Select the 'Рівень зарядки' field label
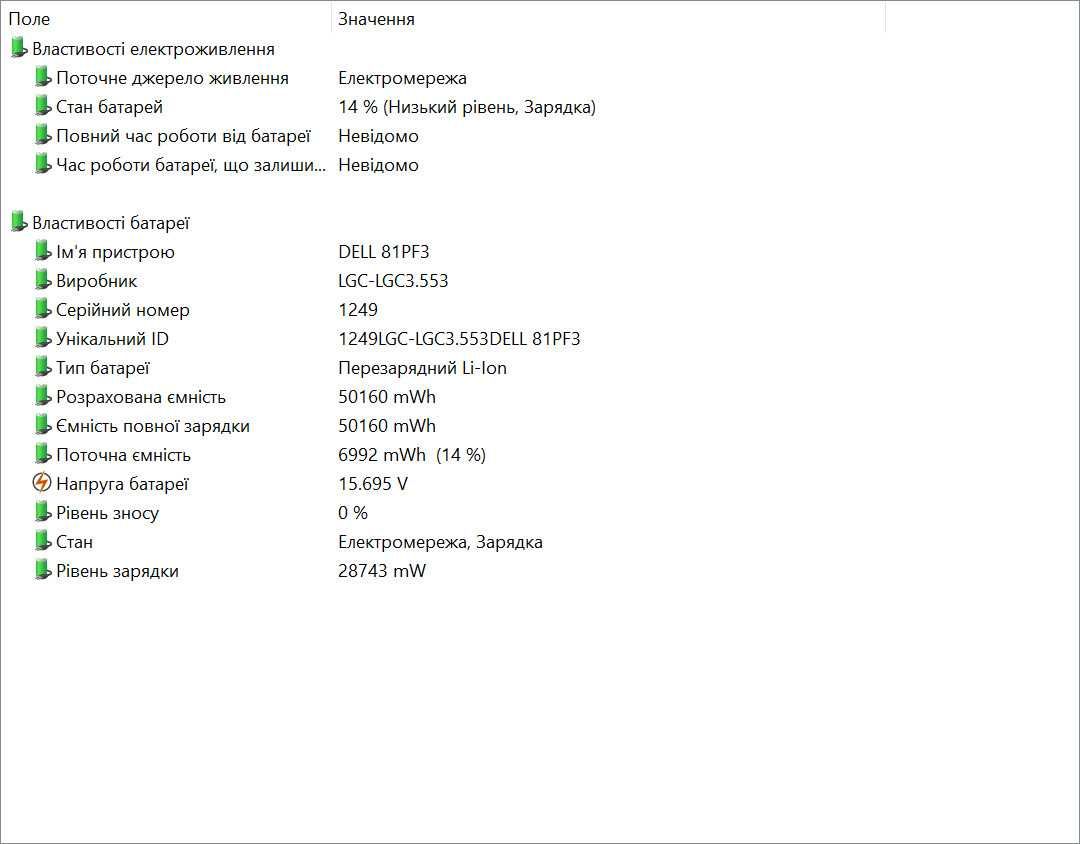The height and width of the screenshot is (844, 1080). (x=117, y=570)
